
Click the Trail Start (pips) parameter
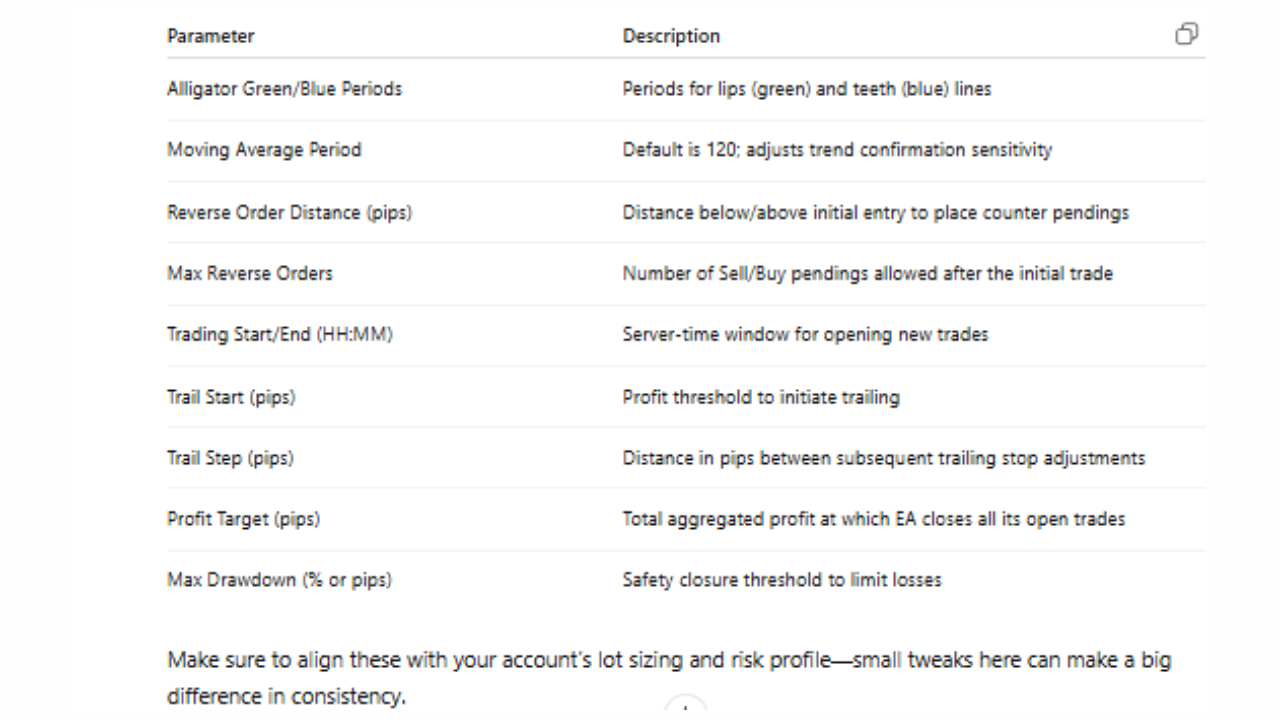click(231, 397)
